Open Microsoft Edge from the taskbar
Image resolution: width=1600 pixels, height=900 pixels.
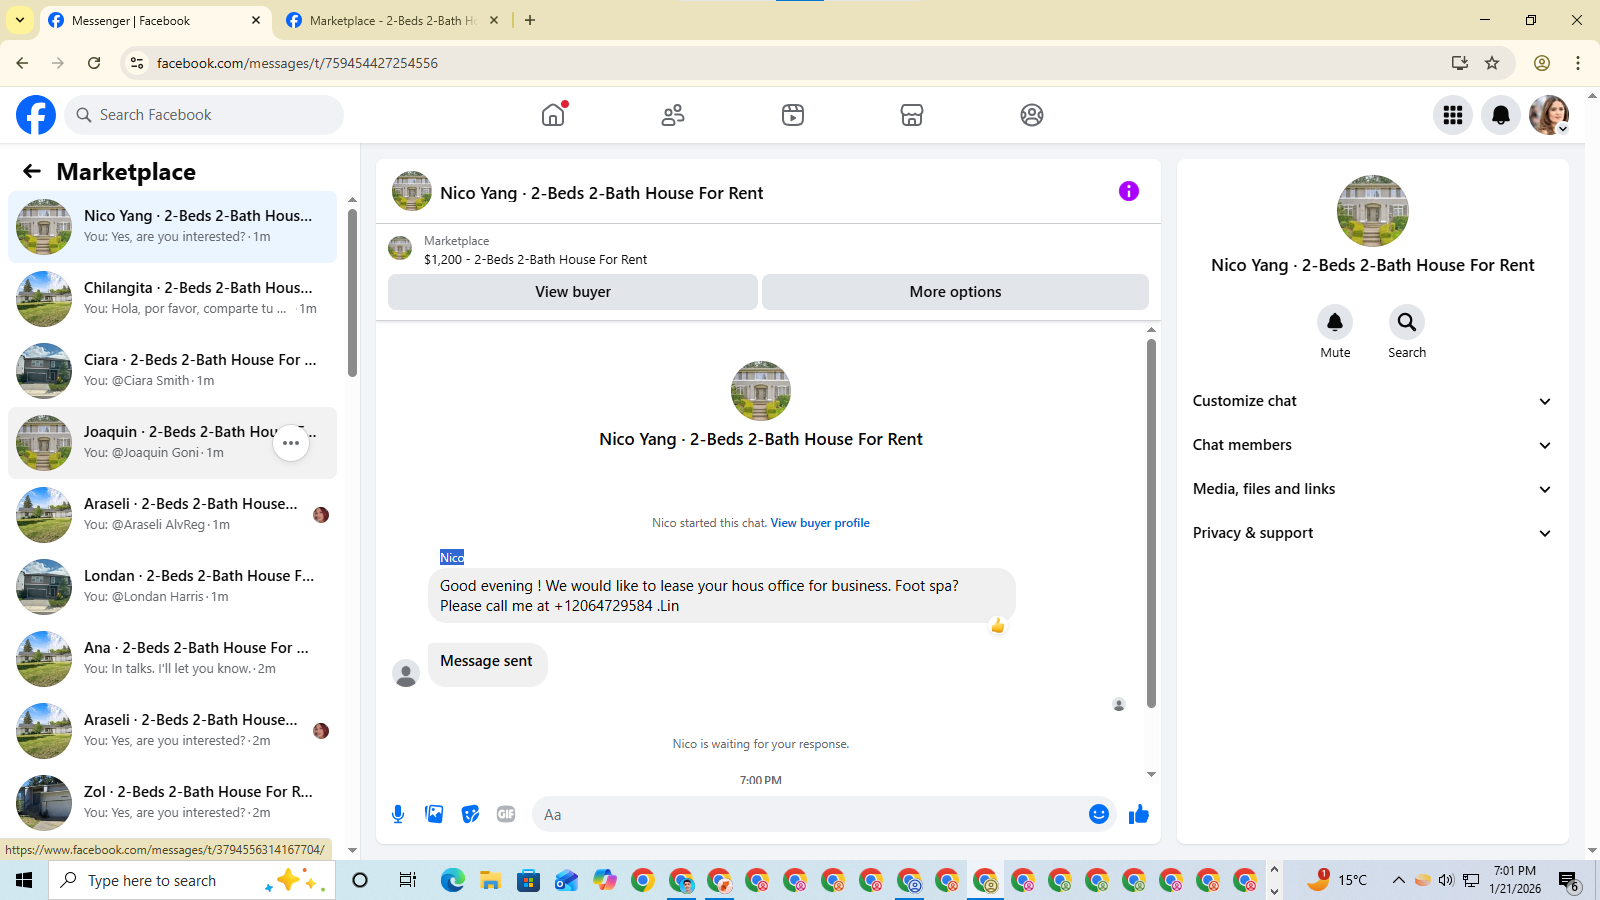point(453,880)
